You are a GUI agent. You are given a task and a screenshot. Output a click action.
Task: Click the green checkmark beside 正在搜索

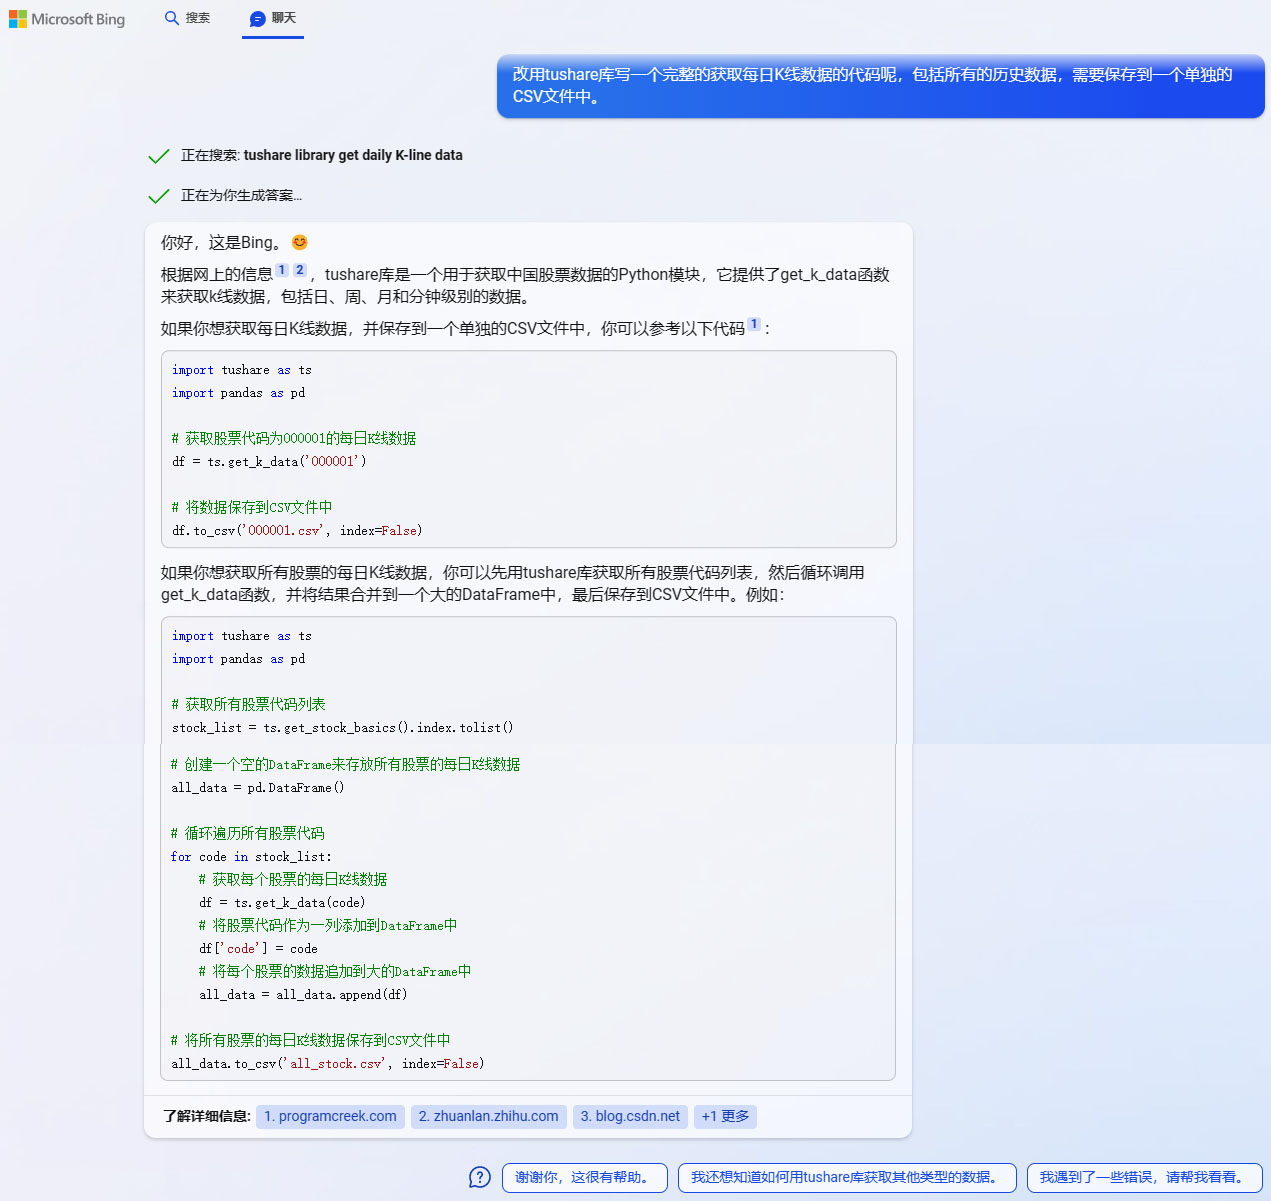click(159, 156)
